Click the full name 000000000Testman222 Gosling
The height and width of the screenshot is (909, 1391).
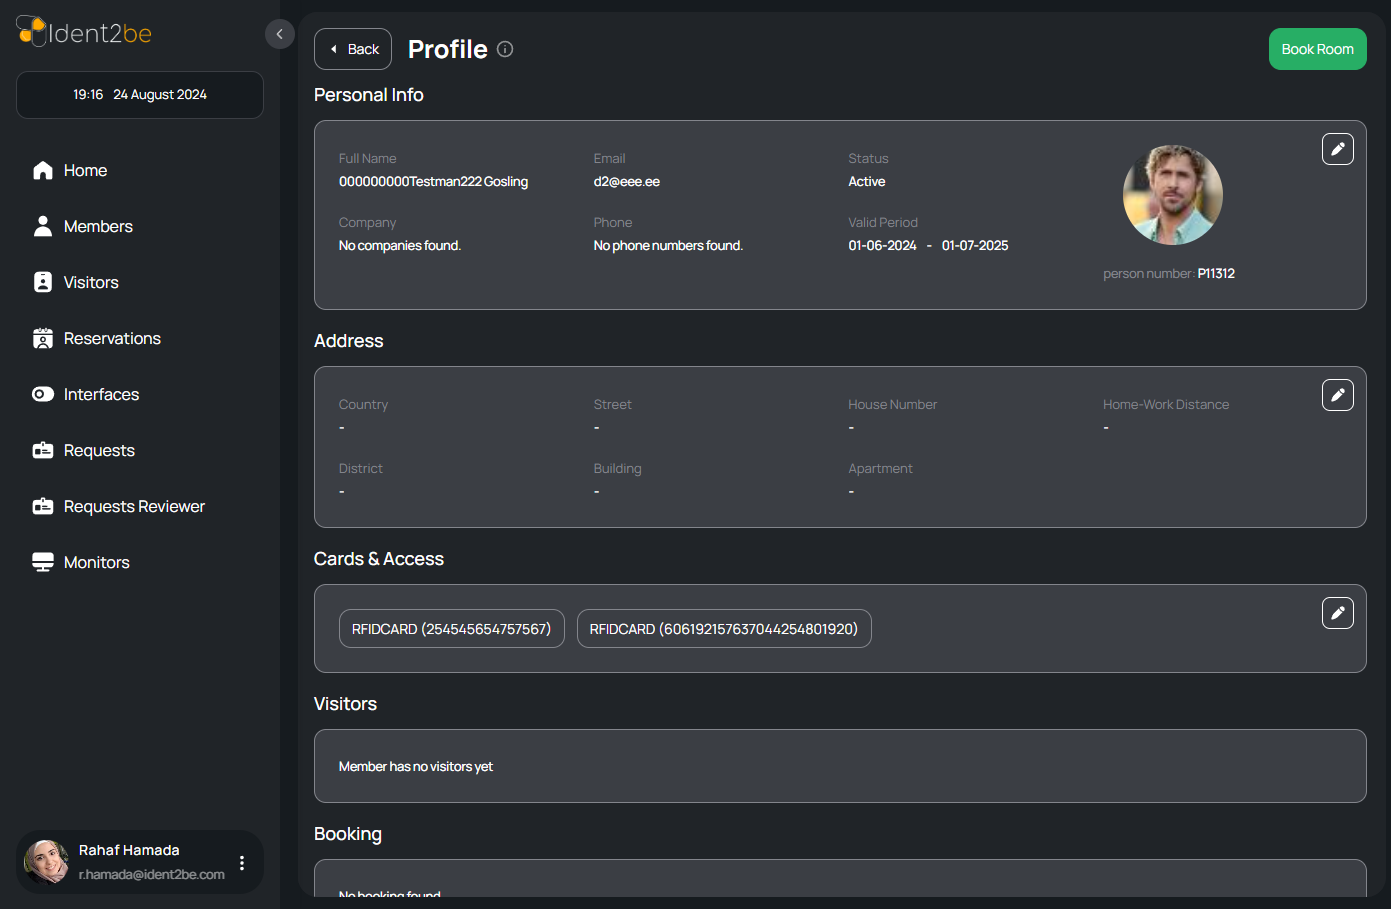tap(433, 182)
